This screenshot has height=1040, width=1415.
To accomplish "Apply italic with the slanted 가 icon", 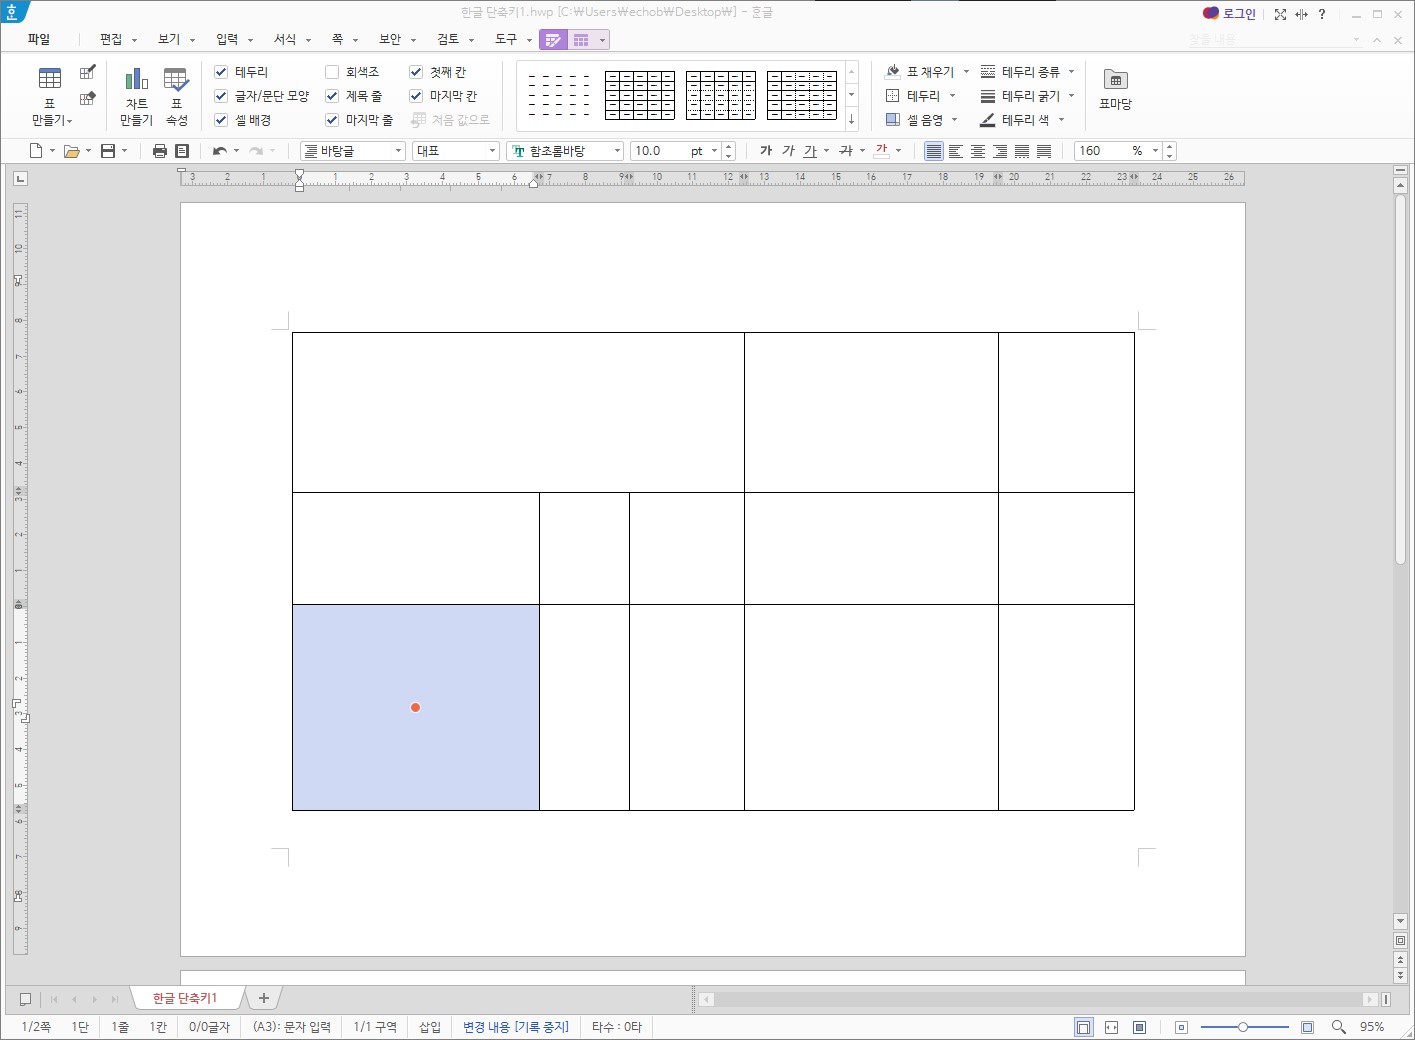I will pyautogui.click(x=788, y=151).
